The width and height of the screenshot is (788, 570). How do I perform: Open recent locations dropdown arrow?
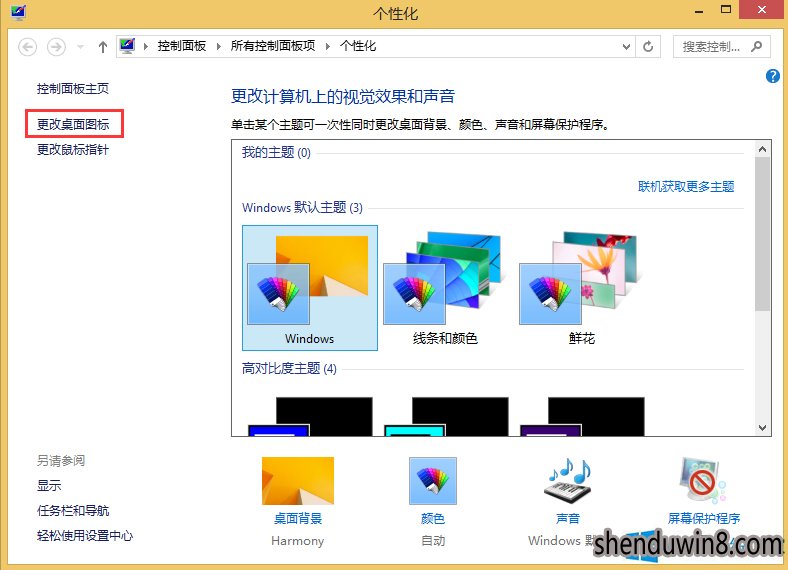[x=80, y=47]
